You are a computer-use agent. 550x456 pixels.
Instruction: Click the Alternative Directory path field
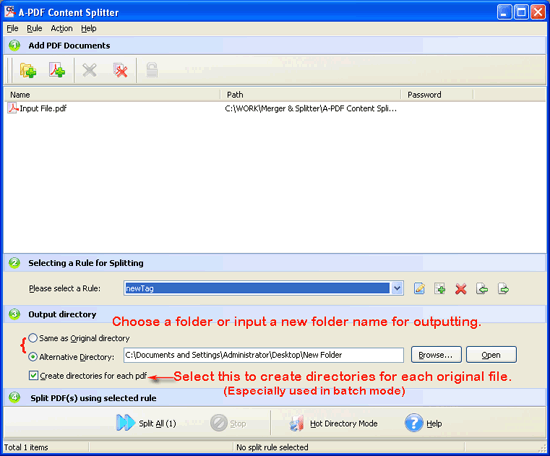[263, 355]
